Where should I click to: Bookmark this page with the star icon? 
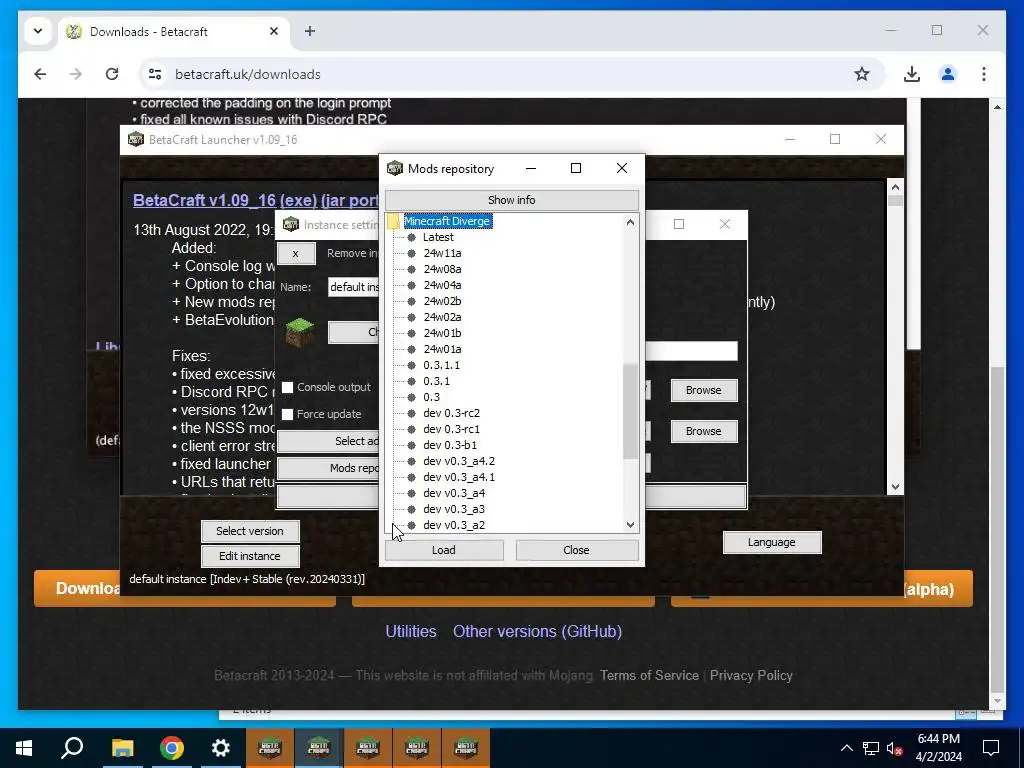(862, 74)
